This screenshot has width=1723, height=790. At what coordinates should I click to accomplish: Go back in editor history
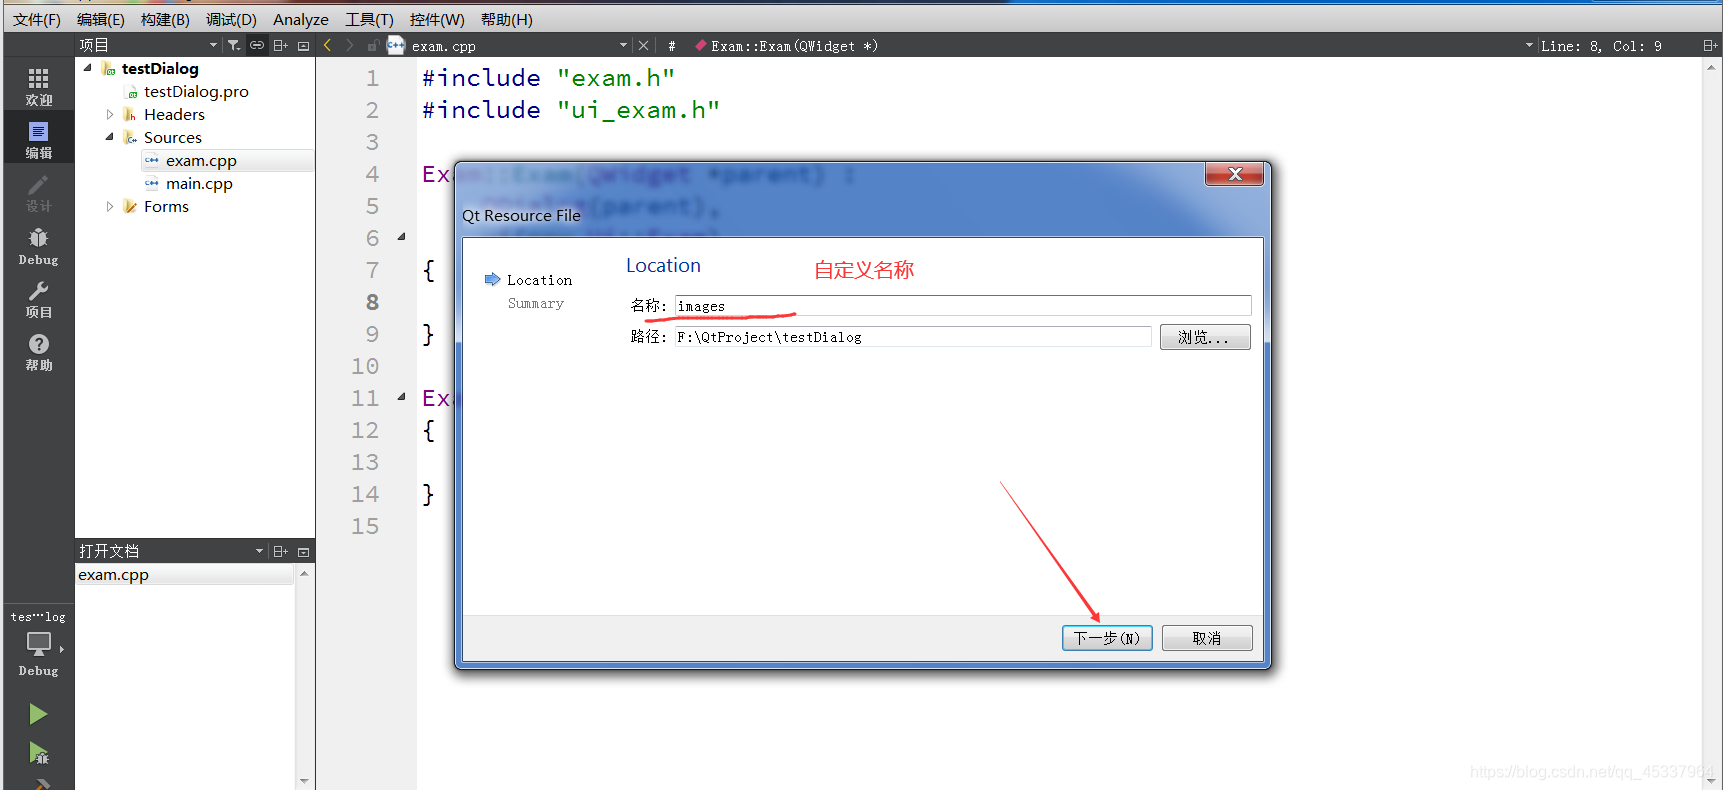coord(327,45)
